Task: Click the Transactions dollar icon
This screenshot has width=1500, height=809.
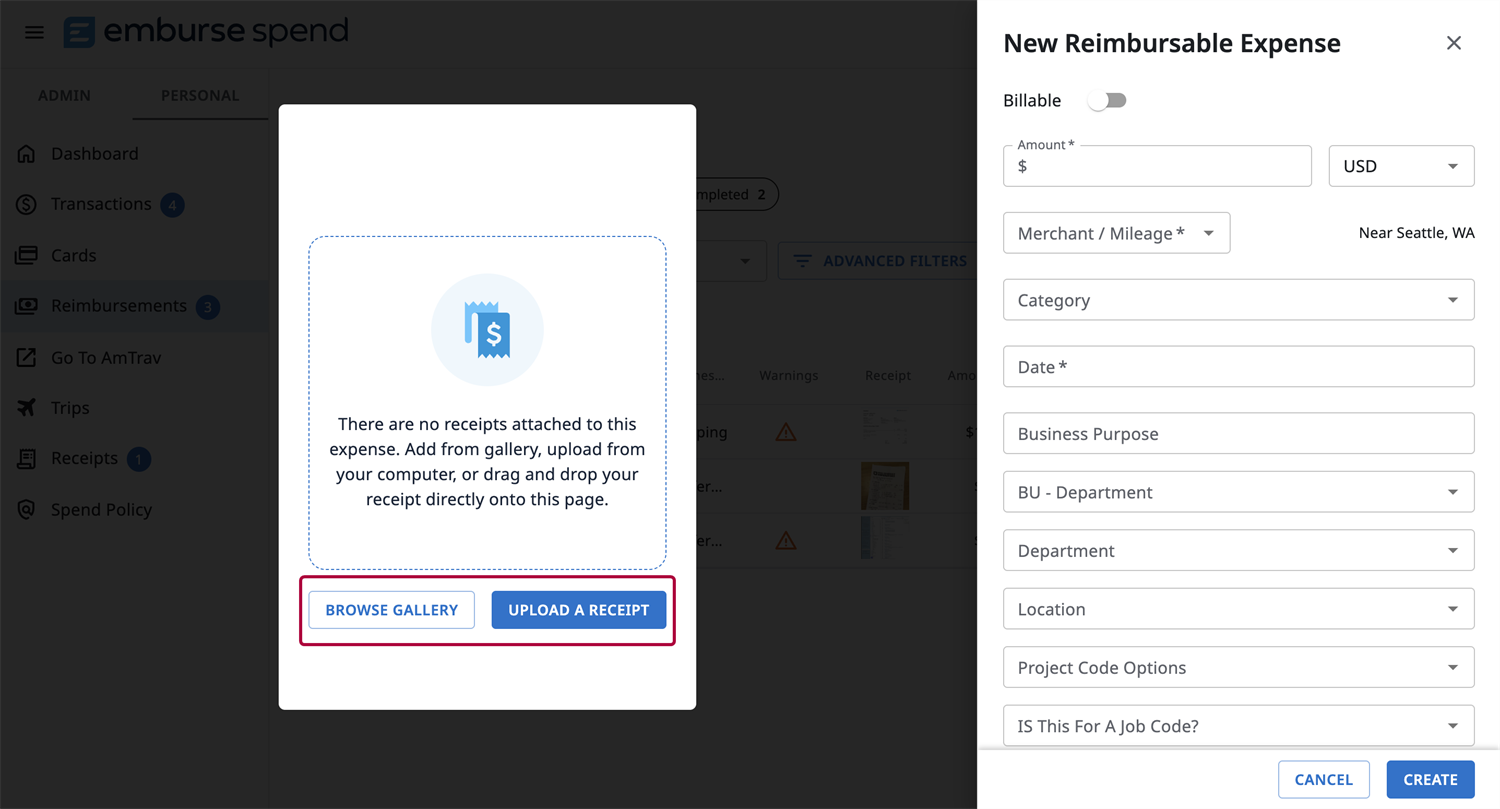Action: pyautogui.click(x=27, y=204)
